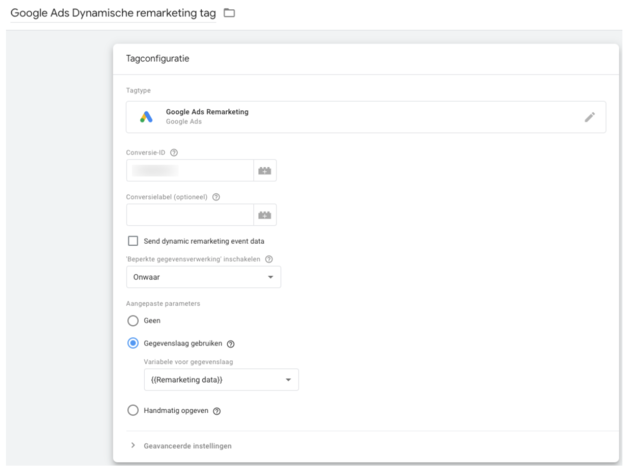Enable Send dynamic remarketing event data
Viewport: 630px width, 470px height.
tap(133, 241)
